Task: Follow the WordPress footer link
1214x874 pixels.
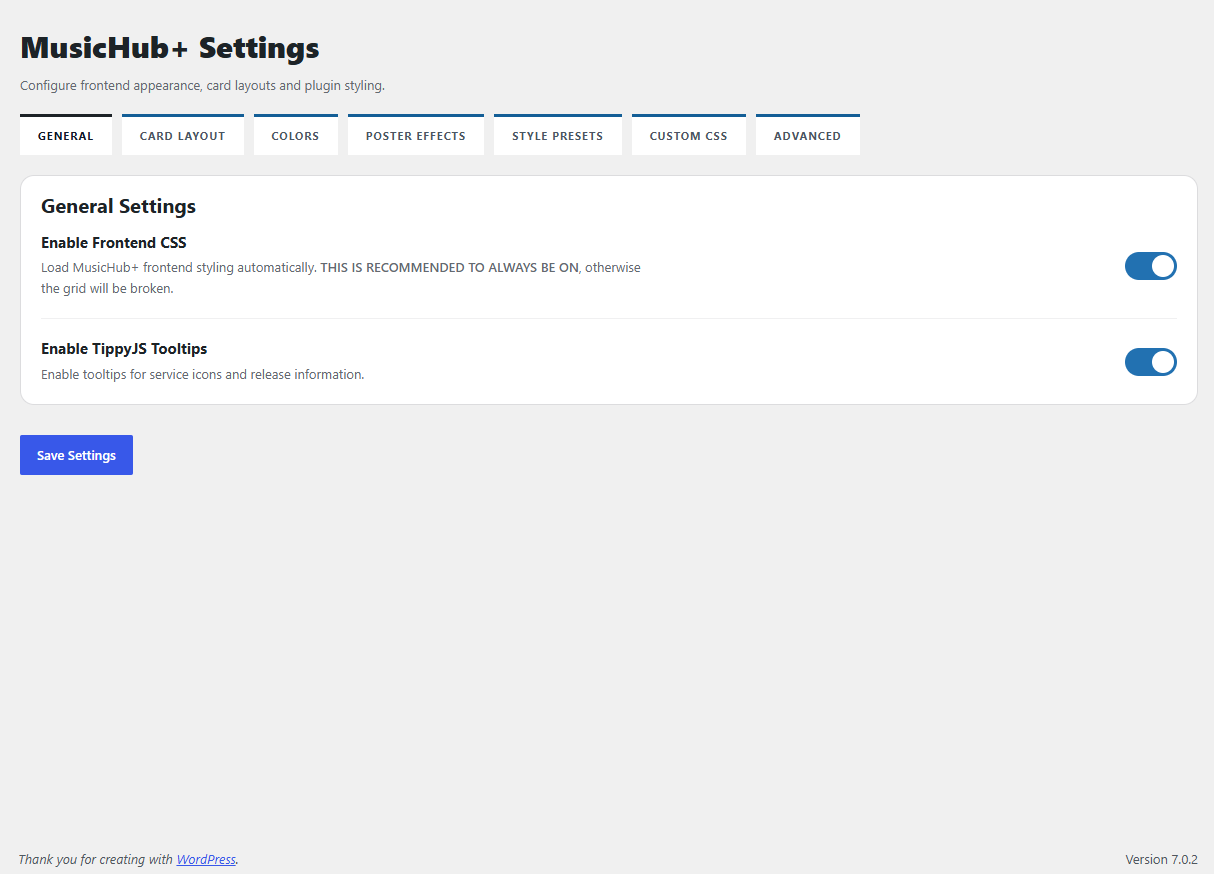Action: [x=206, y=859]
